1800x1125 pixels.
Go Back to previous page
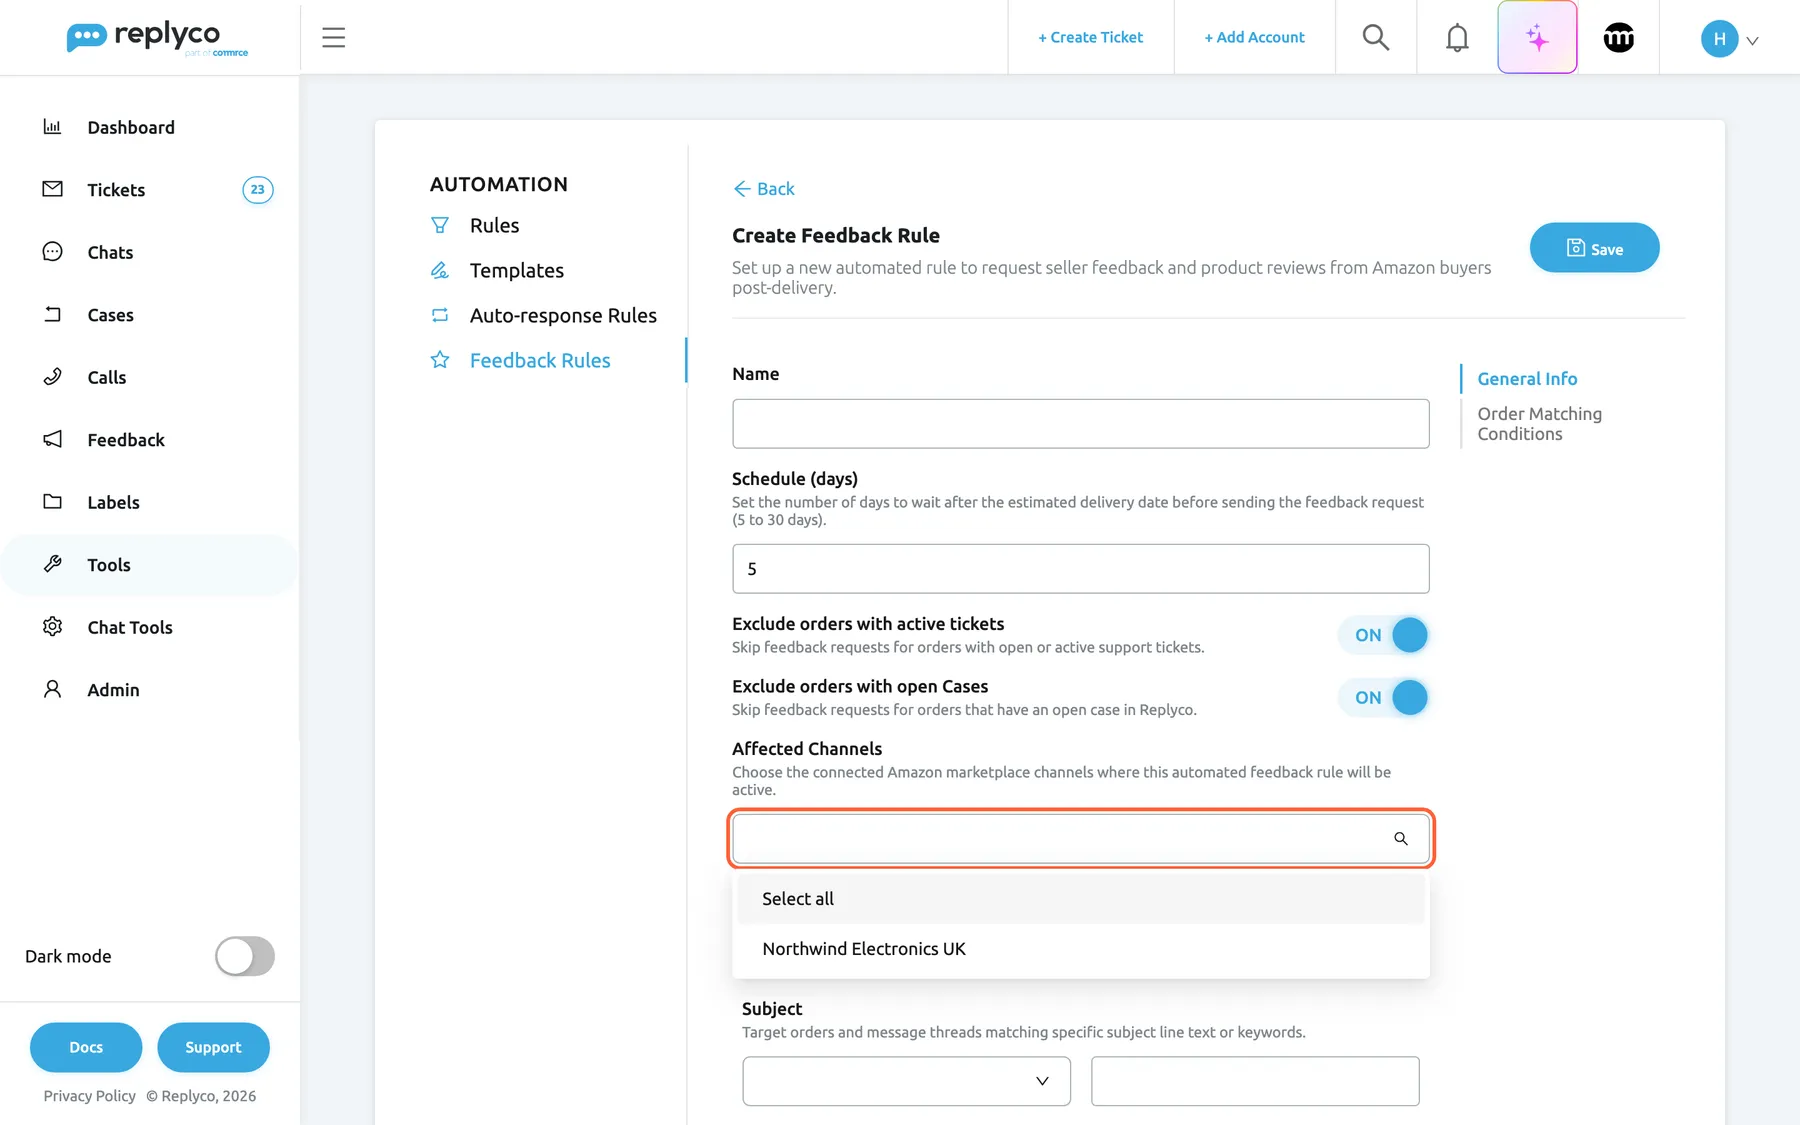(764, 189)
